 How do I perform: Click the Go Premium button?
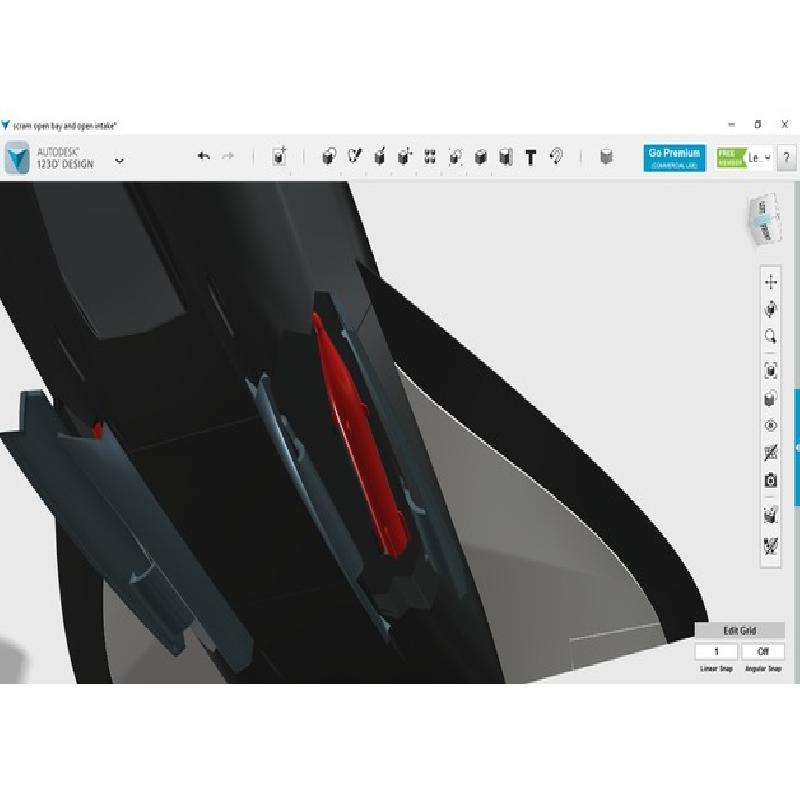[x=674, y=158]
